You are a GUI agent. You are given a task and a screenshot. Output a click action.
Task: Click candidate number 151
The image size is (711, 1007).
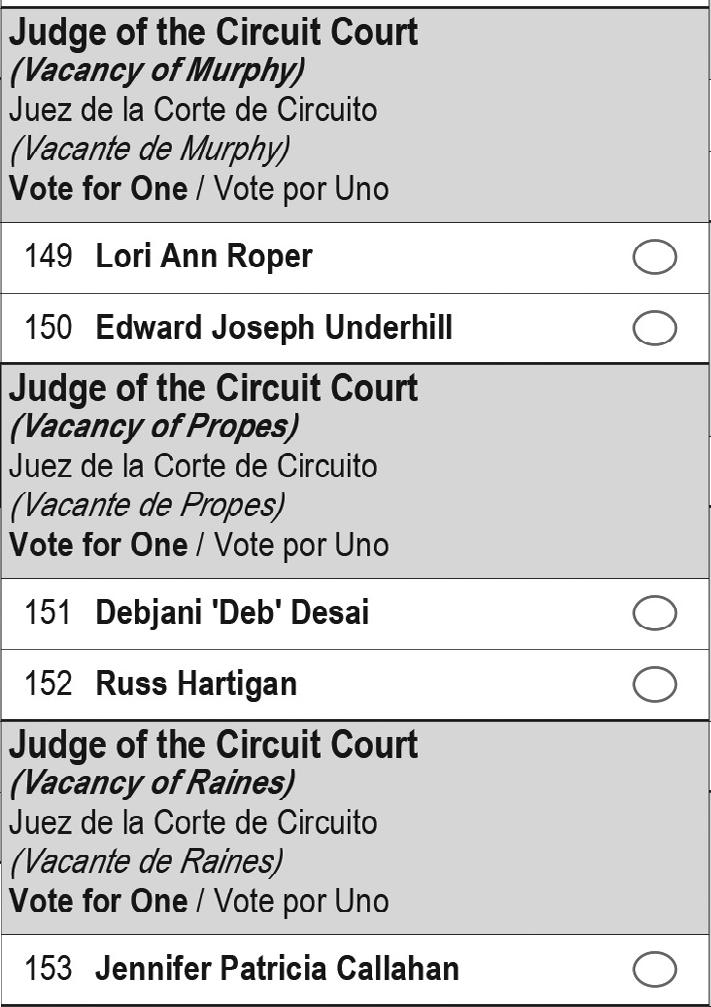coord(48,613)
